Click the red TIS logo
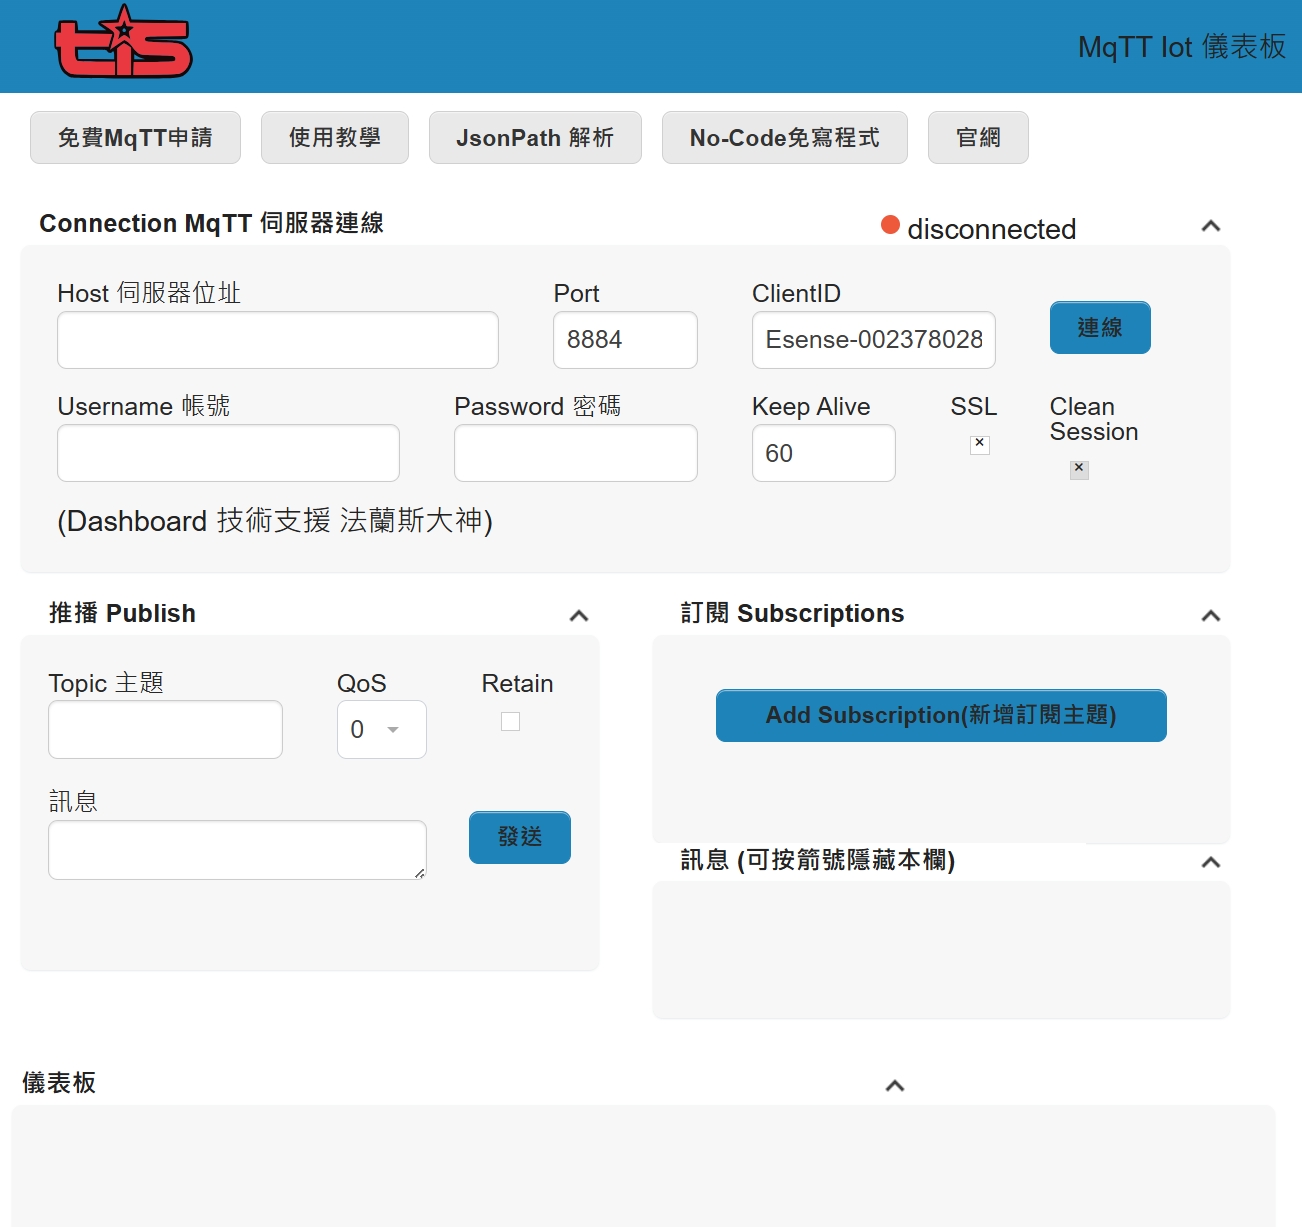 pyautogui.click(x=123, y=42)
